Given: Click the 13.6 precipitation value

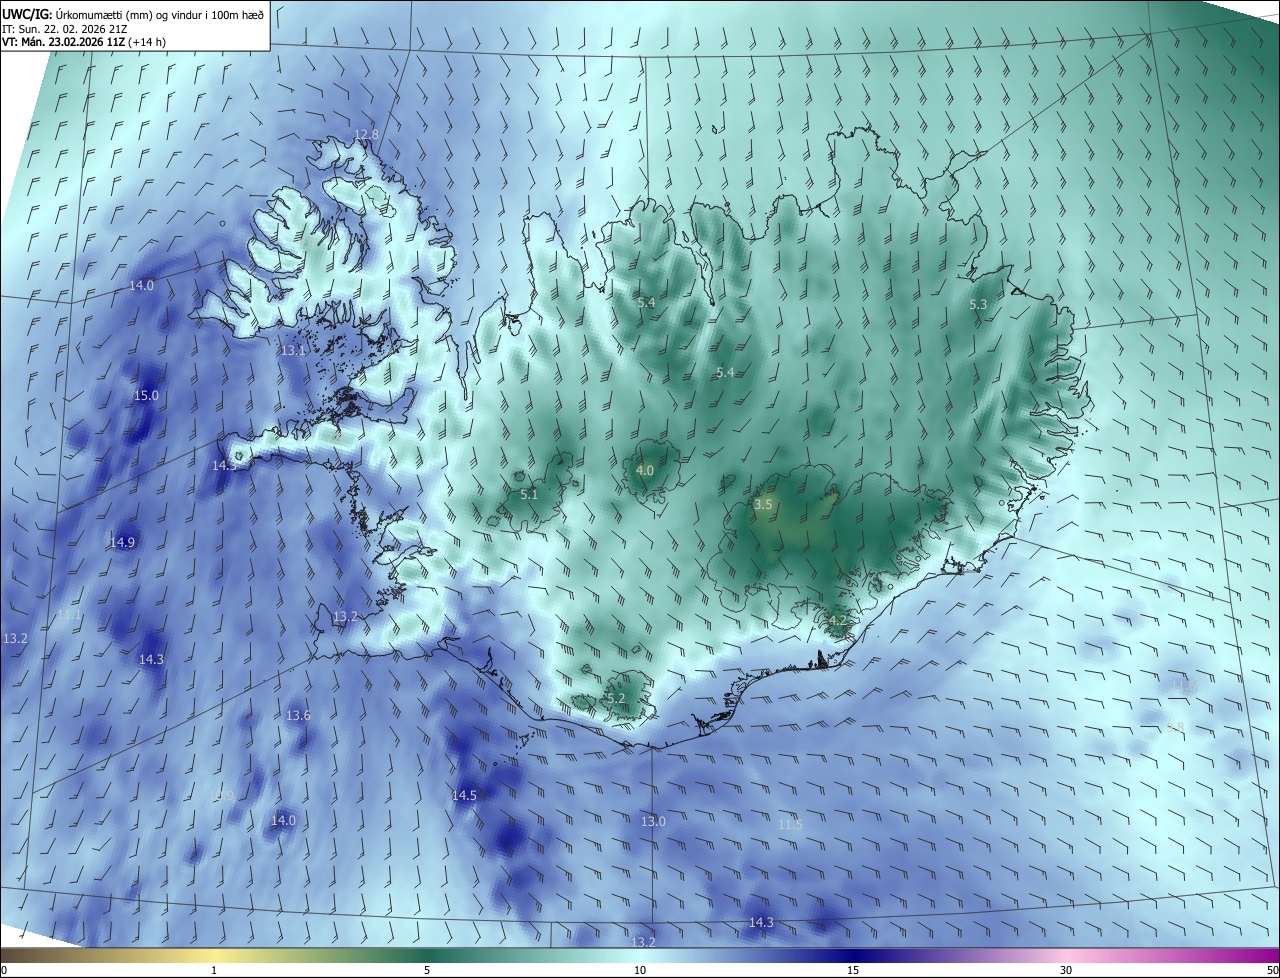Looking at the screenshot, I should pos(298,715).
